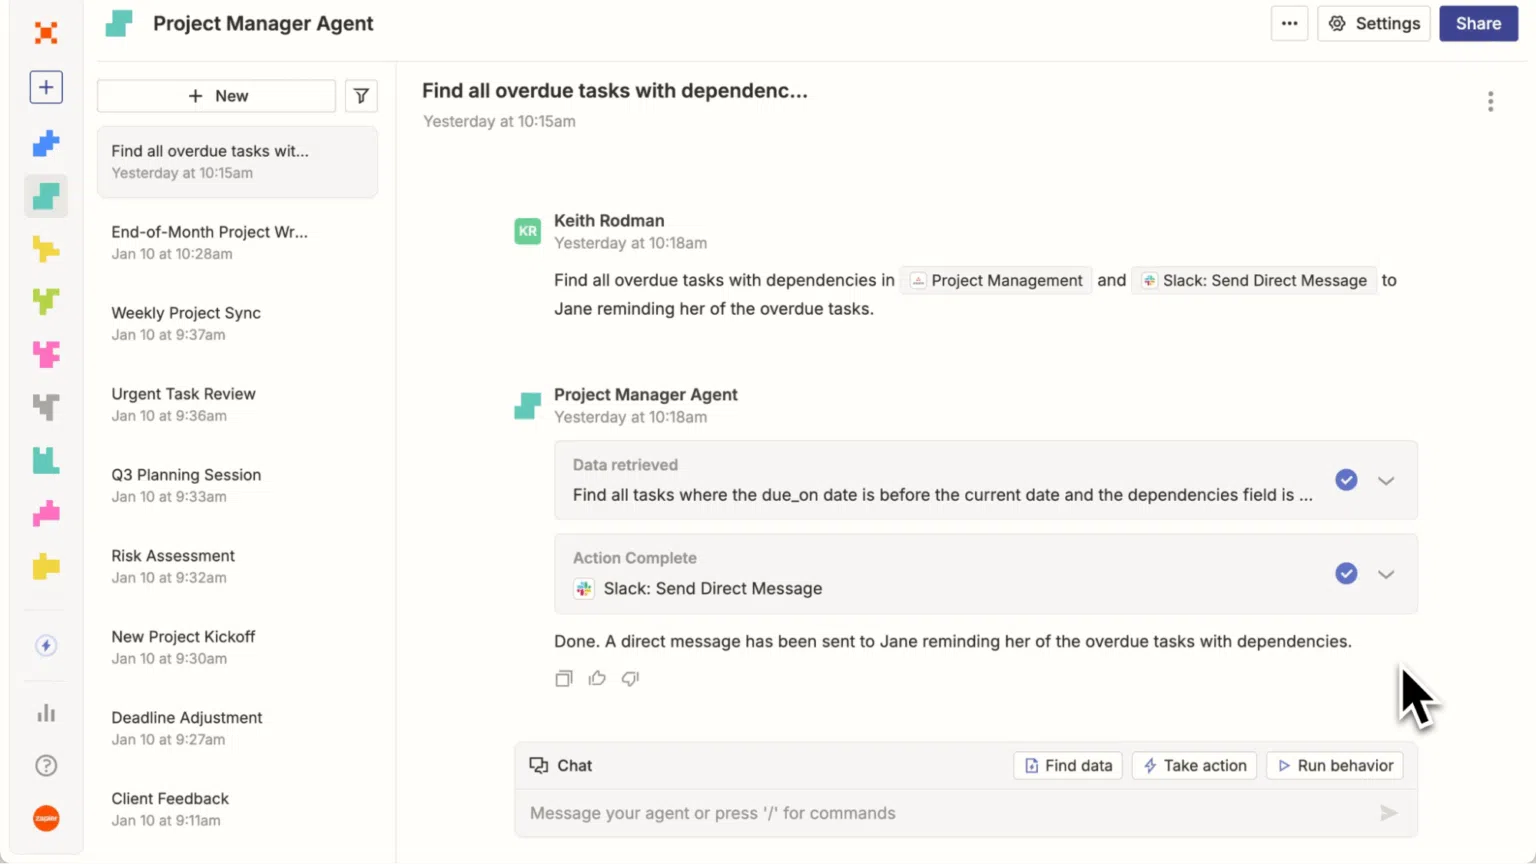Open the green agent icon in sidebar
The height and width of the screenshot is (864, 1536).
[x=46, y=301]
